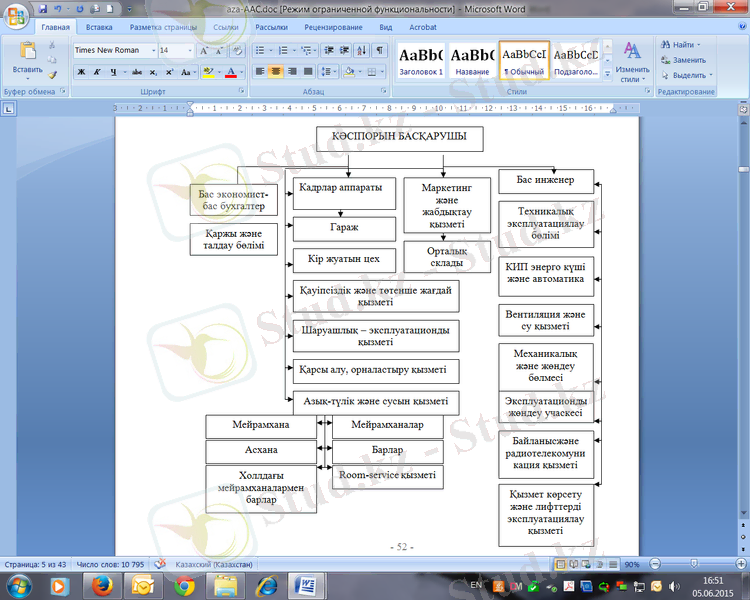Expand the Paragraph (Абзац) dialog launcher
This screenshot has width=750, height=600.
384,90
